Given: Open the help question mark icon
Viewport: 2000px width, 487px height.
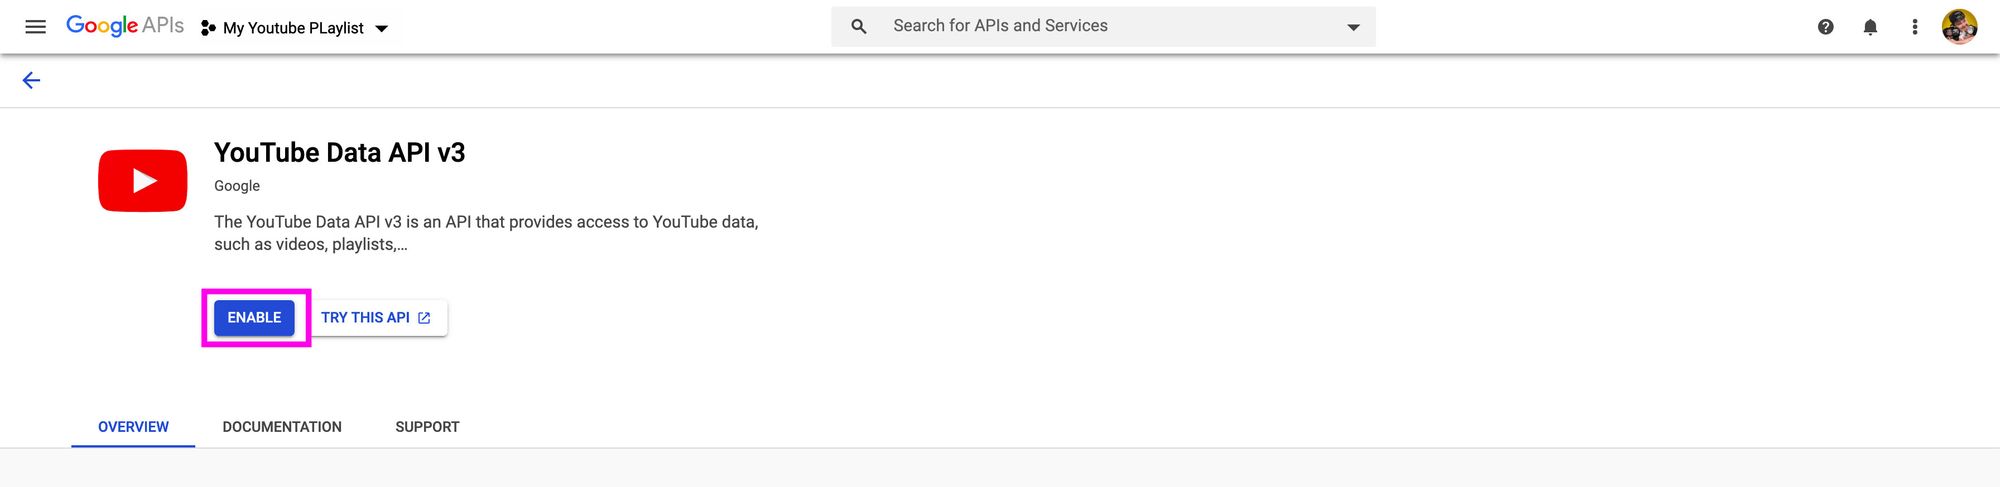Looking at the screenshot, I should [1825, 27].
